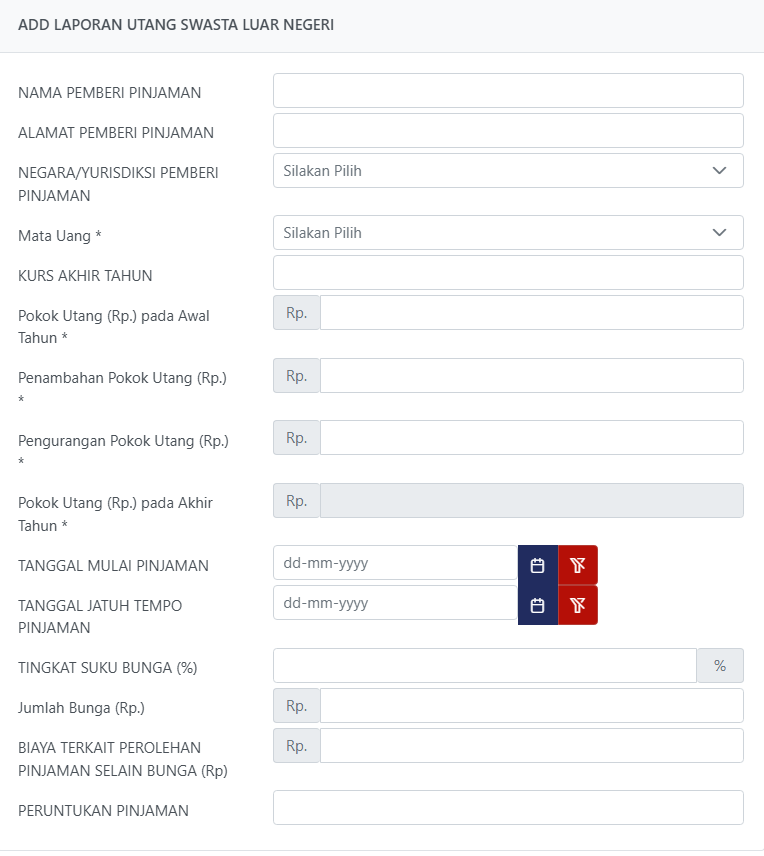Click the disabled Pokok Utang Akhir Tahun field

[531, 501]
